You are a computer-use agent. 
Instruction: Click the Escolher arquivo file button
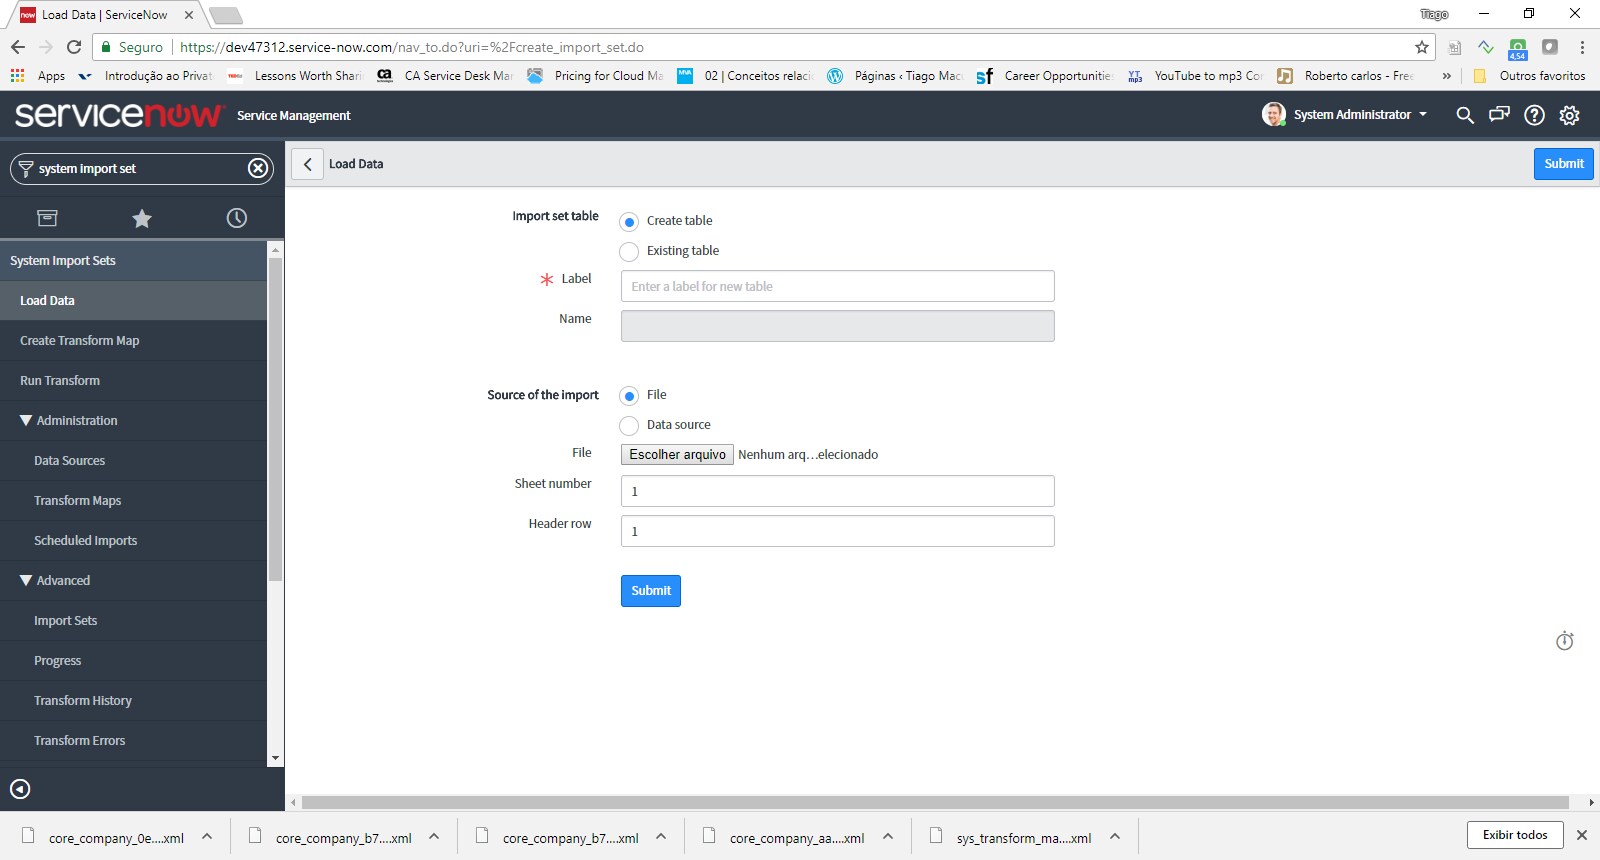click(x=677, y=454)
